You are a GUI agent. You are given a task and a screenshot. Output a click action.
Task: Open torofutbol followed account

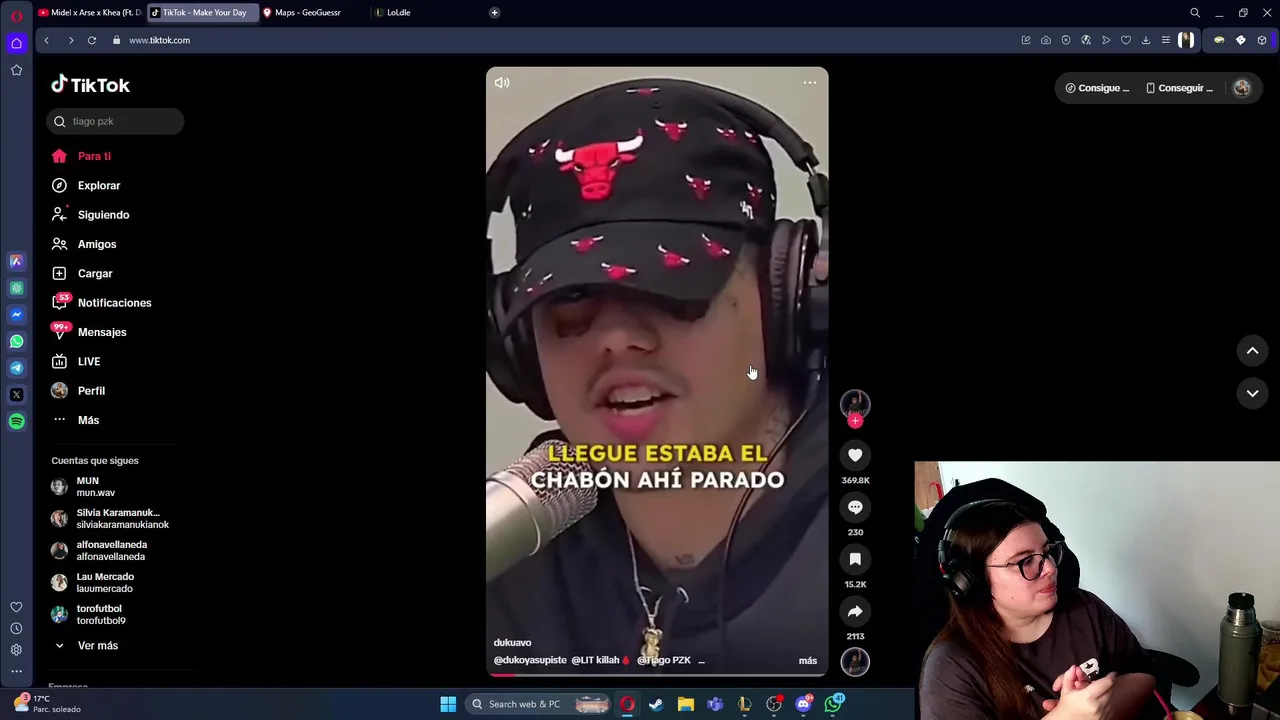tap(90, 615)
